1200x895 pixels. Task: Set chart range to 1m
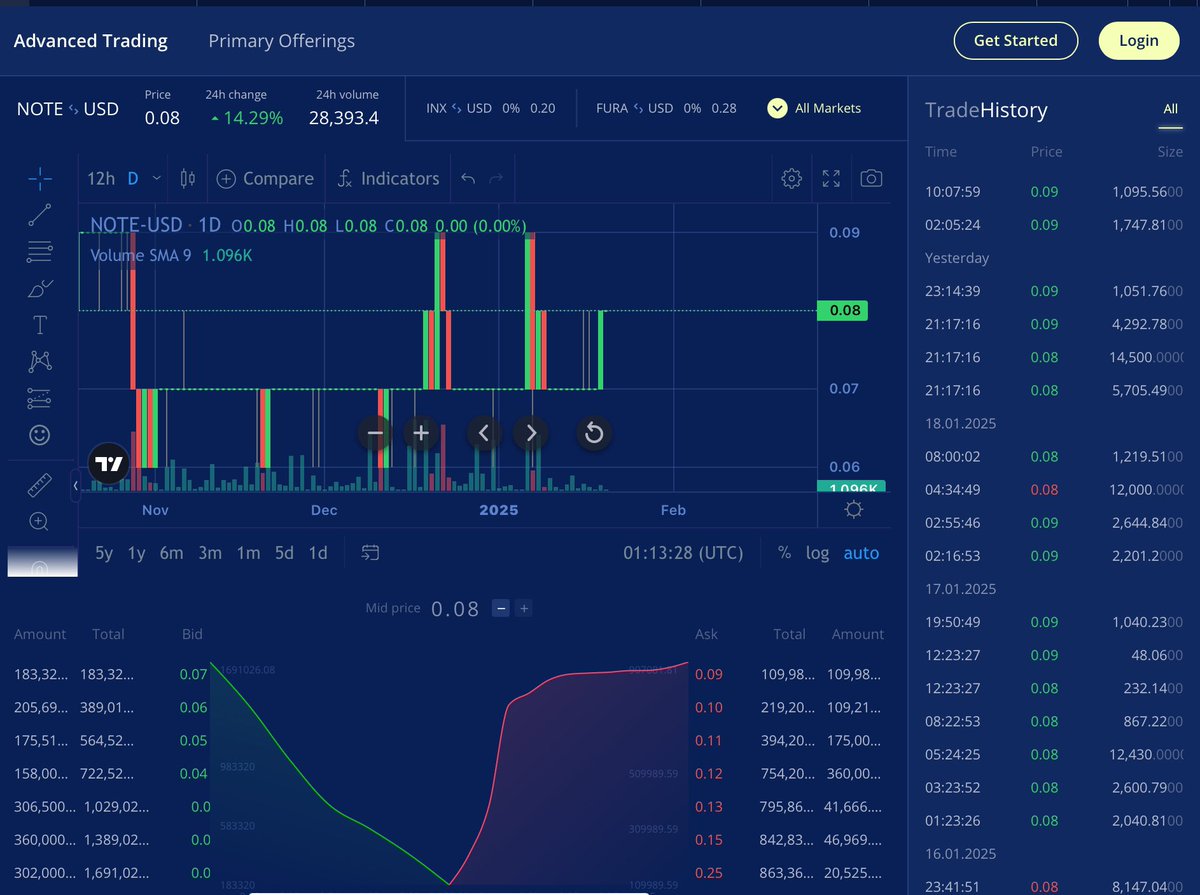pos(248,553)
